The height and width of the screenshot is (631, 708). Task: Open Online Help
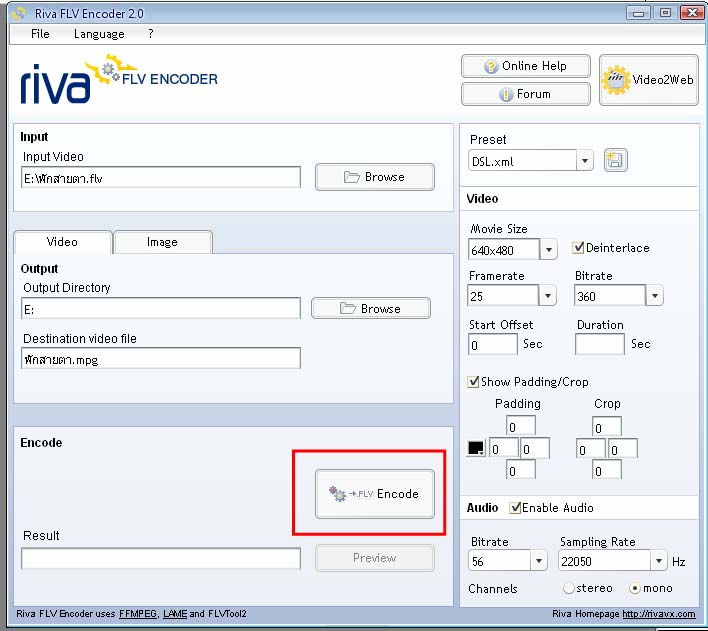coord(526,66)
